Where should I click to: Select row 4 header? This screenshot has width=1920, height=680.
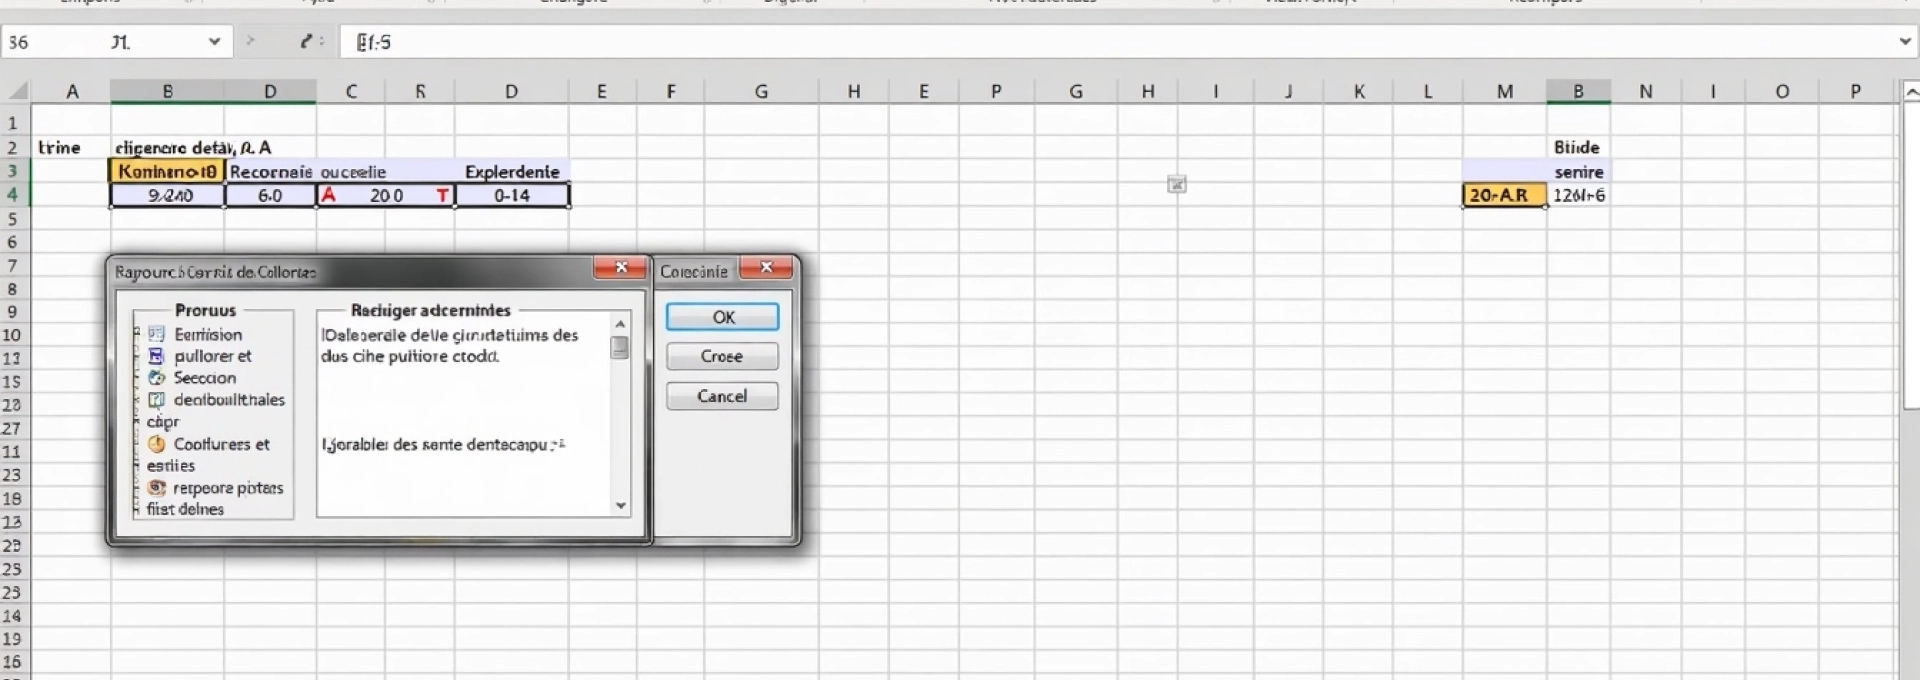14,195
